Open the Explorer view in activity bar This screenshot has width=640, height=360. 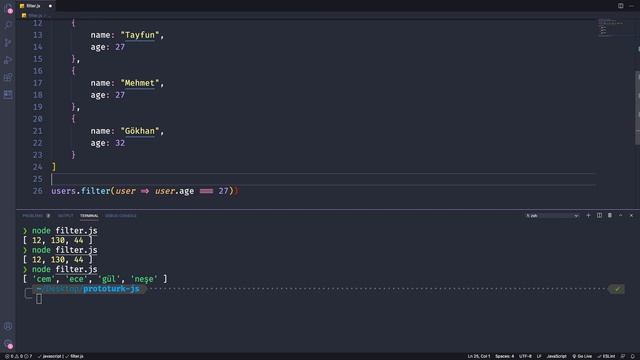point(8,9)
